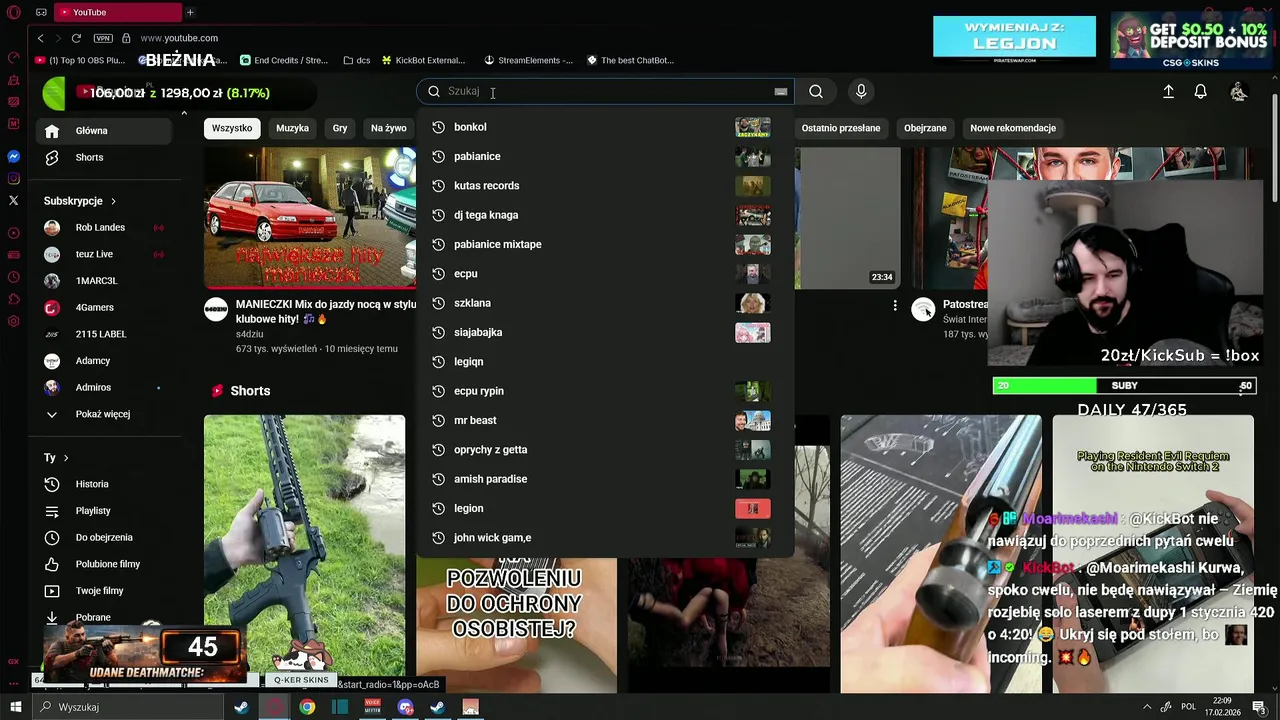This screenshot has height=720, width=1280.
Task: Choose the 'kutas records' suggestion
Action: 604,185
